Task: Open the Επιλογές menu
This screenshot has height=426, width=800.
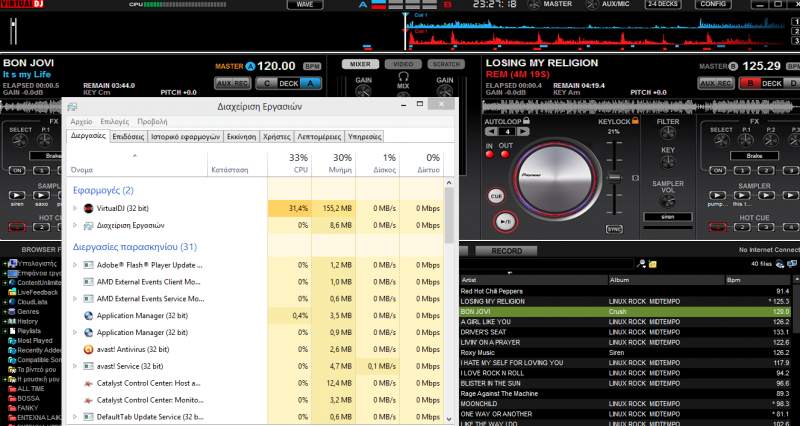Action: (115, 121)
